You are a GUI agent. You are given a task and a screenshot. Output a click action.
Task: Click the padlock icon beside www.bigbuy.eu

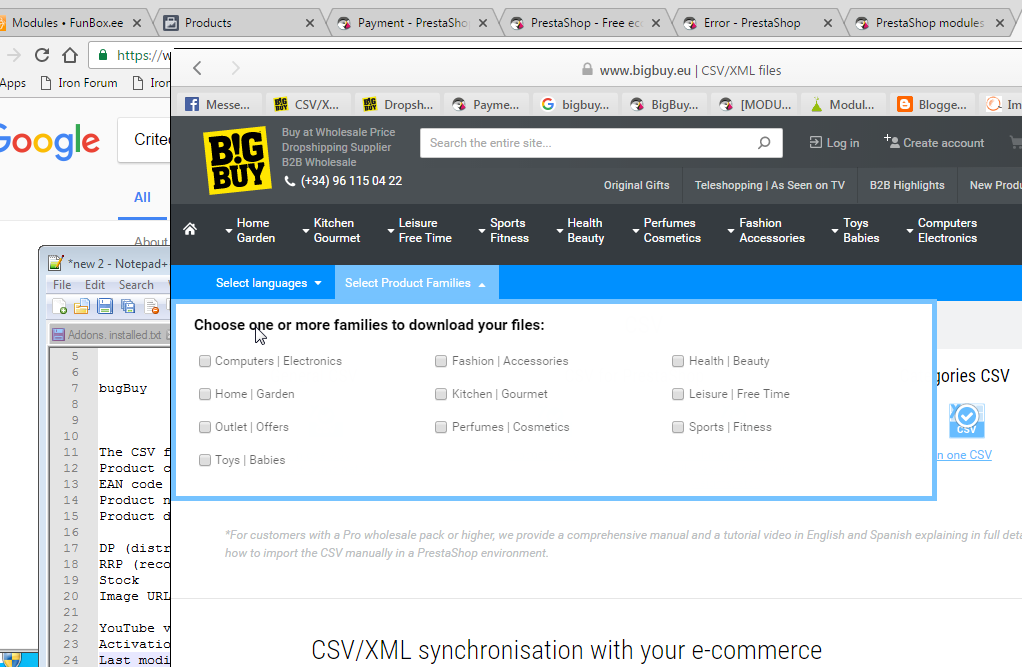587,69
